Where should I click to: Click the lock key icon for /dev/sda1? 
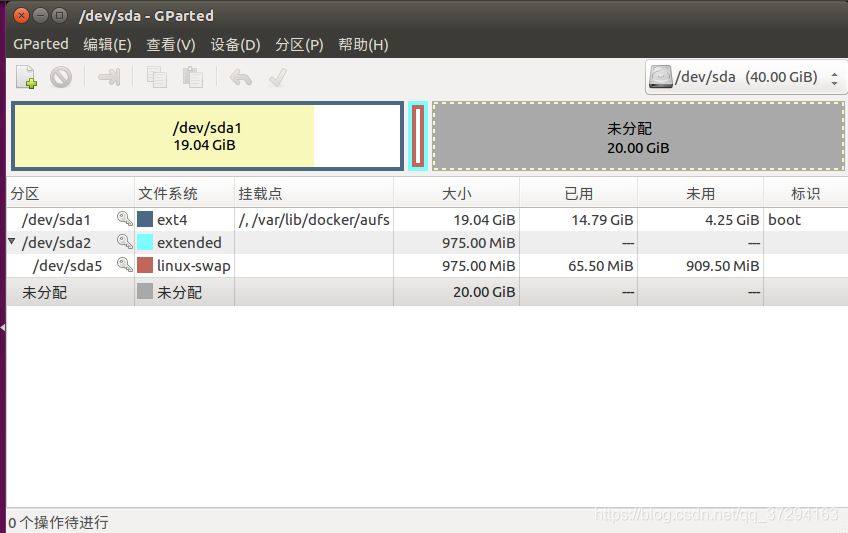click(x=125, y=218)
